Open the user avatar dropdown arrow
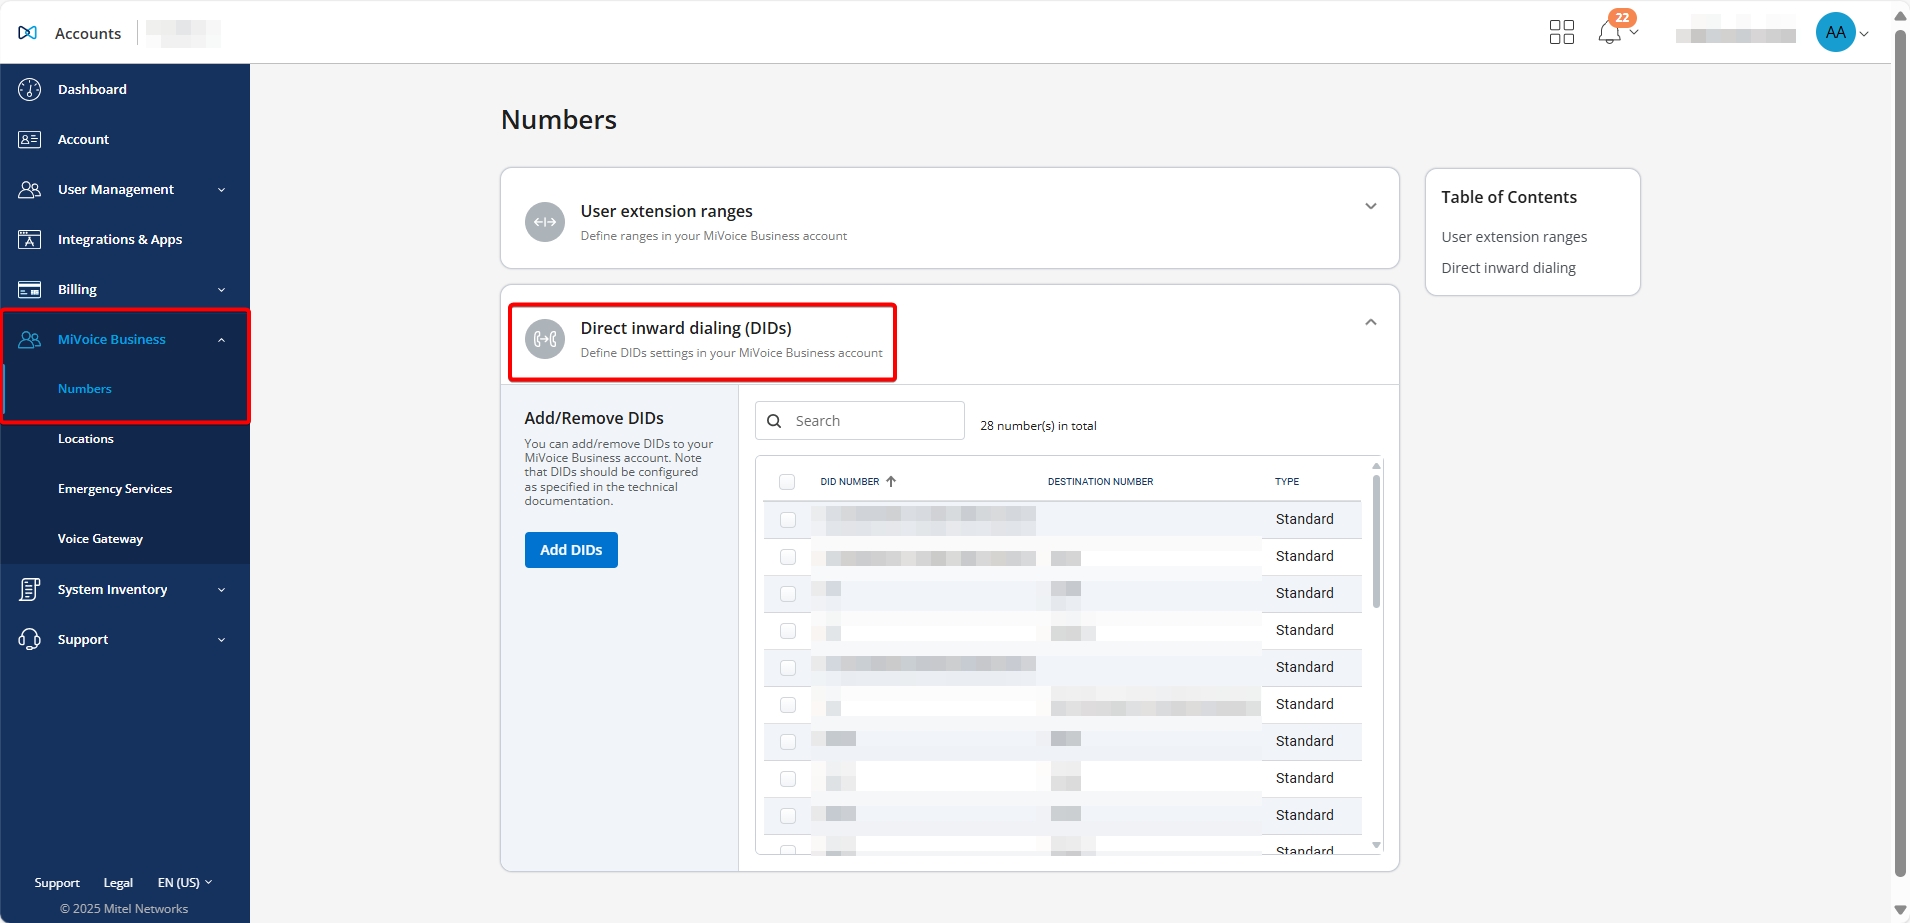The height and width of the screenshot is (923, 1910). [x=1864, y=34]
